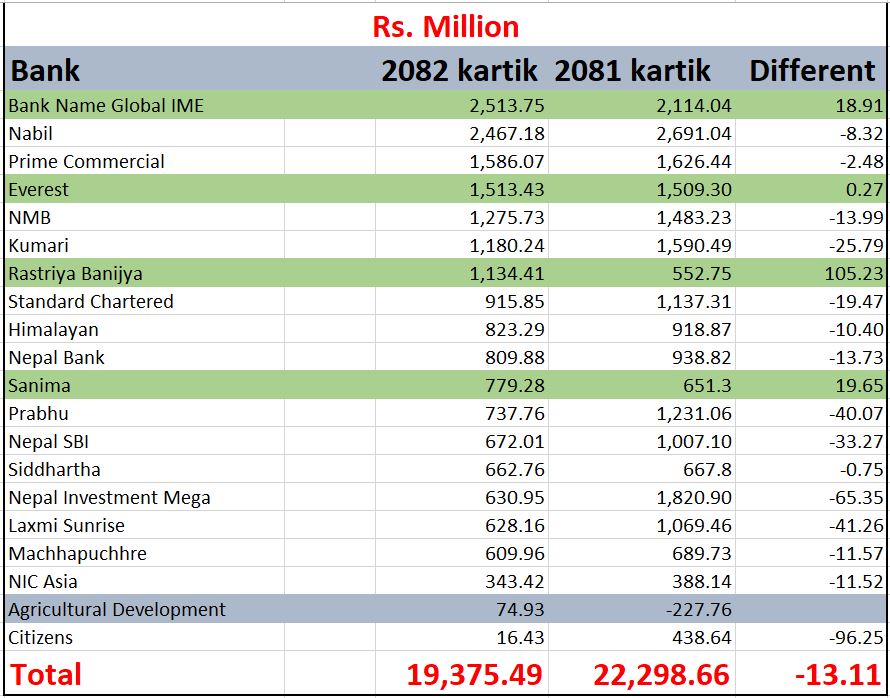Select the 'Total' label cell

45,675
